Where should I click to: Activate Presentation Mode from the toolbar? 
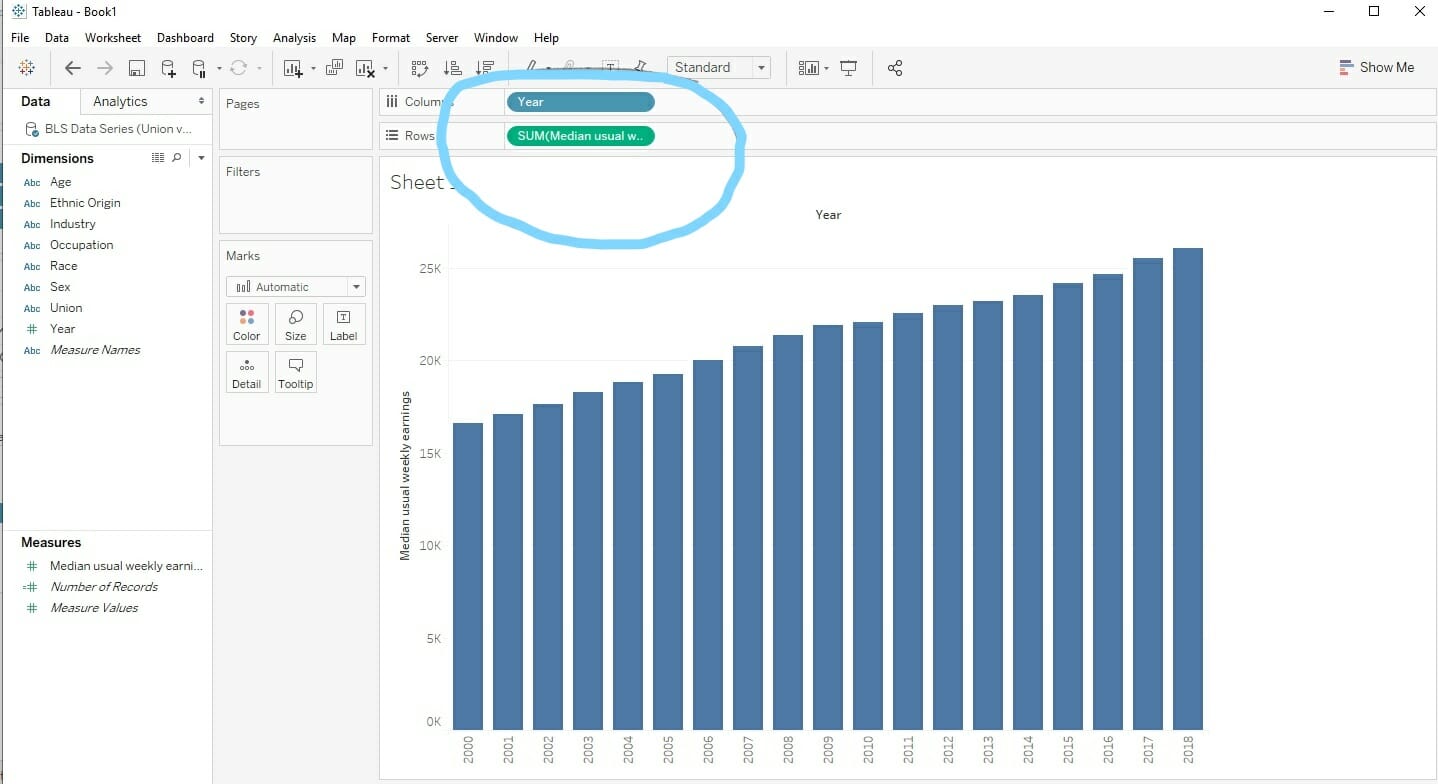849,67
